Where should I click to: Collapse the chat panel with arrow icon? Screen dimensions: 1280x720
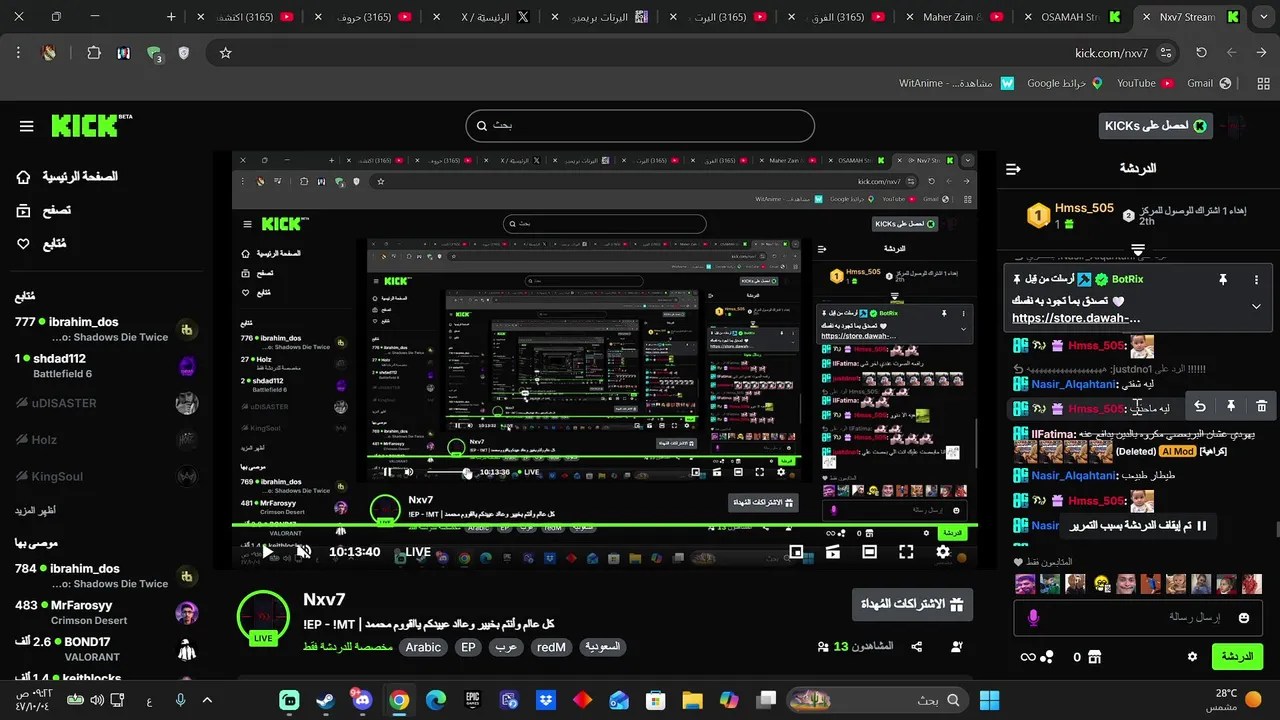click(x=1013, y=169)
